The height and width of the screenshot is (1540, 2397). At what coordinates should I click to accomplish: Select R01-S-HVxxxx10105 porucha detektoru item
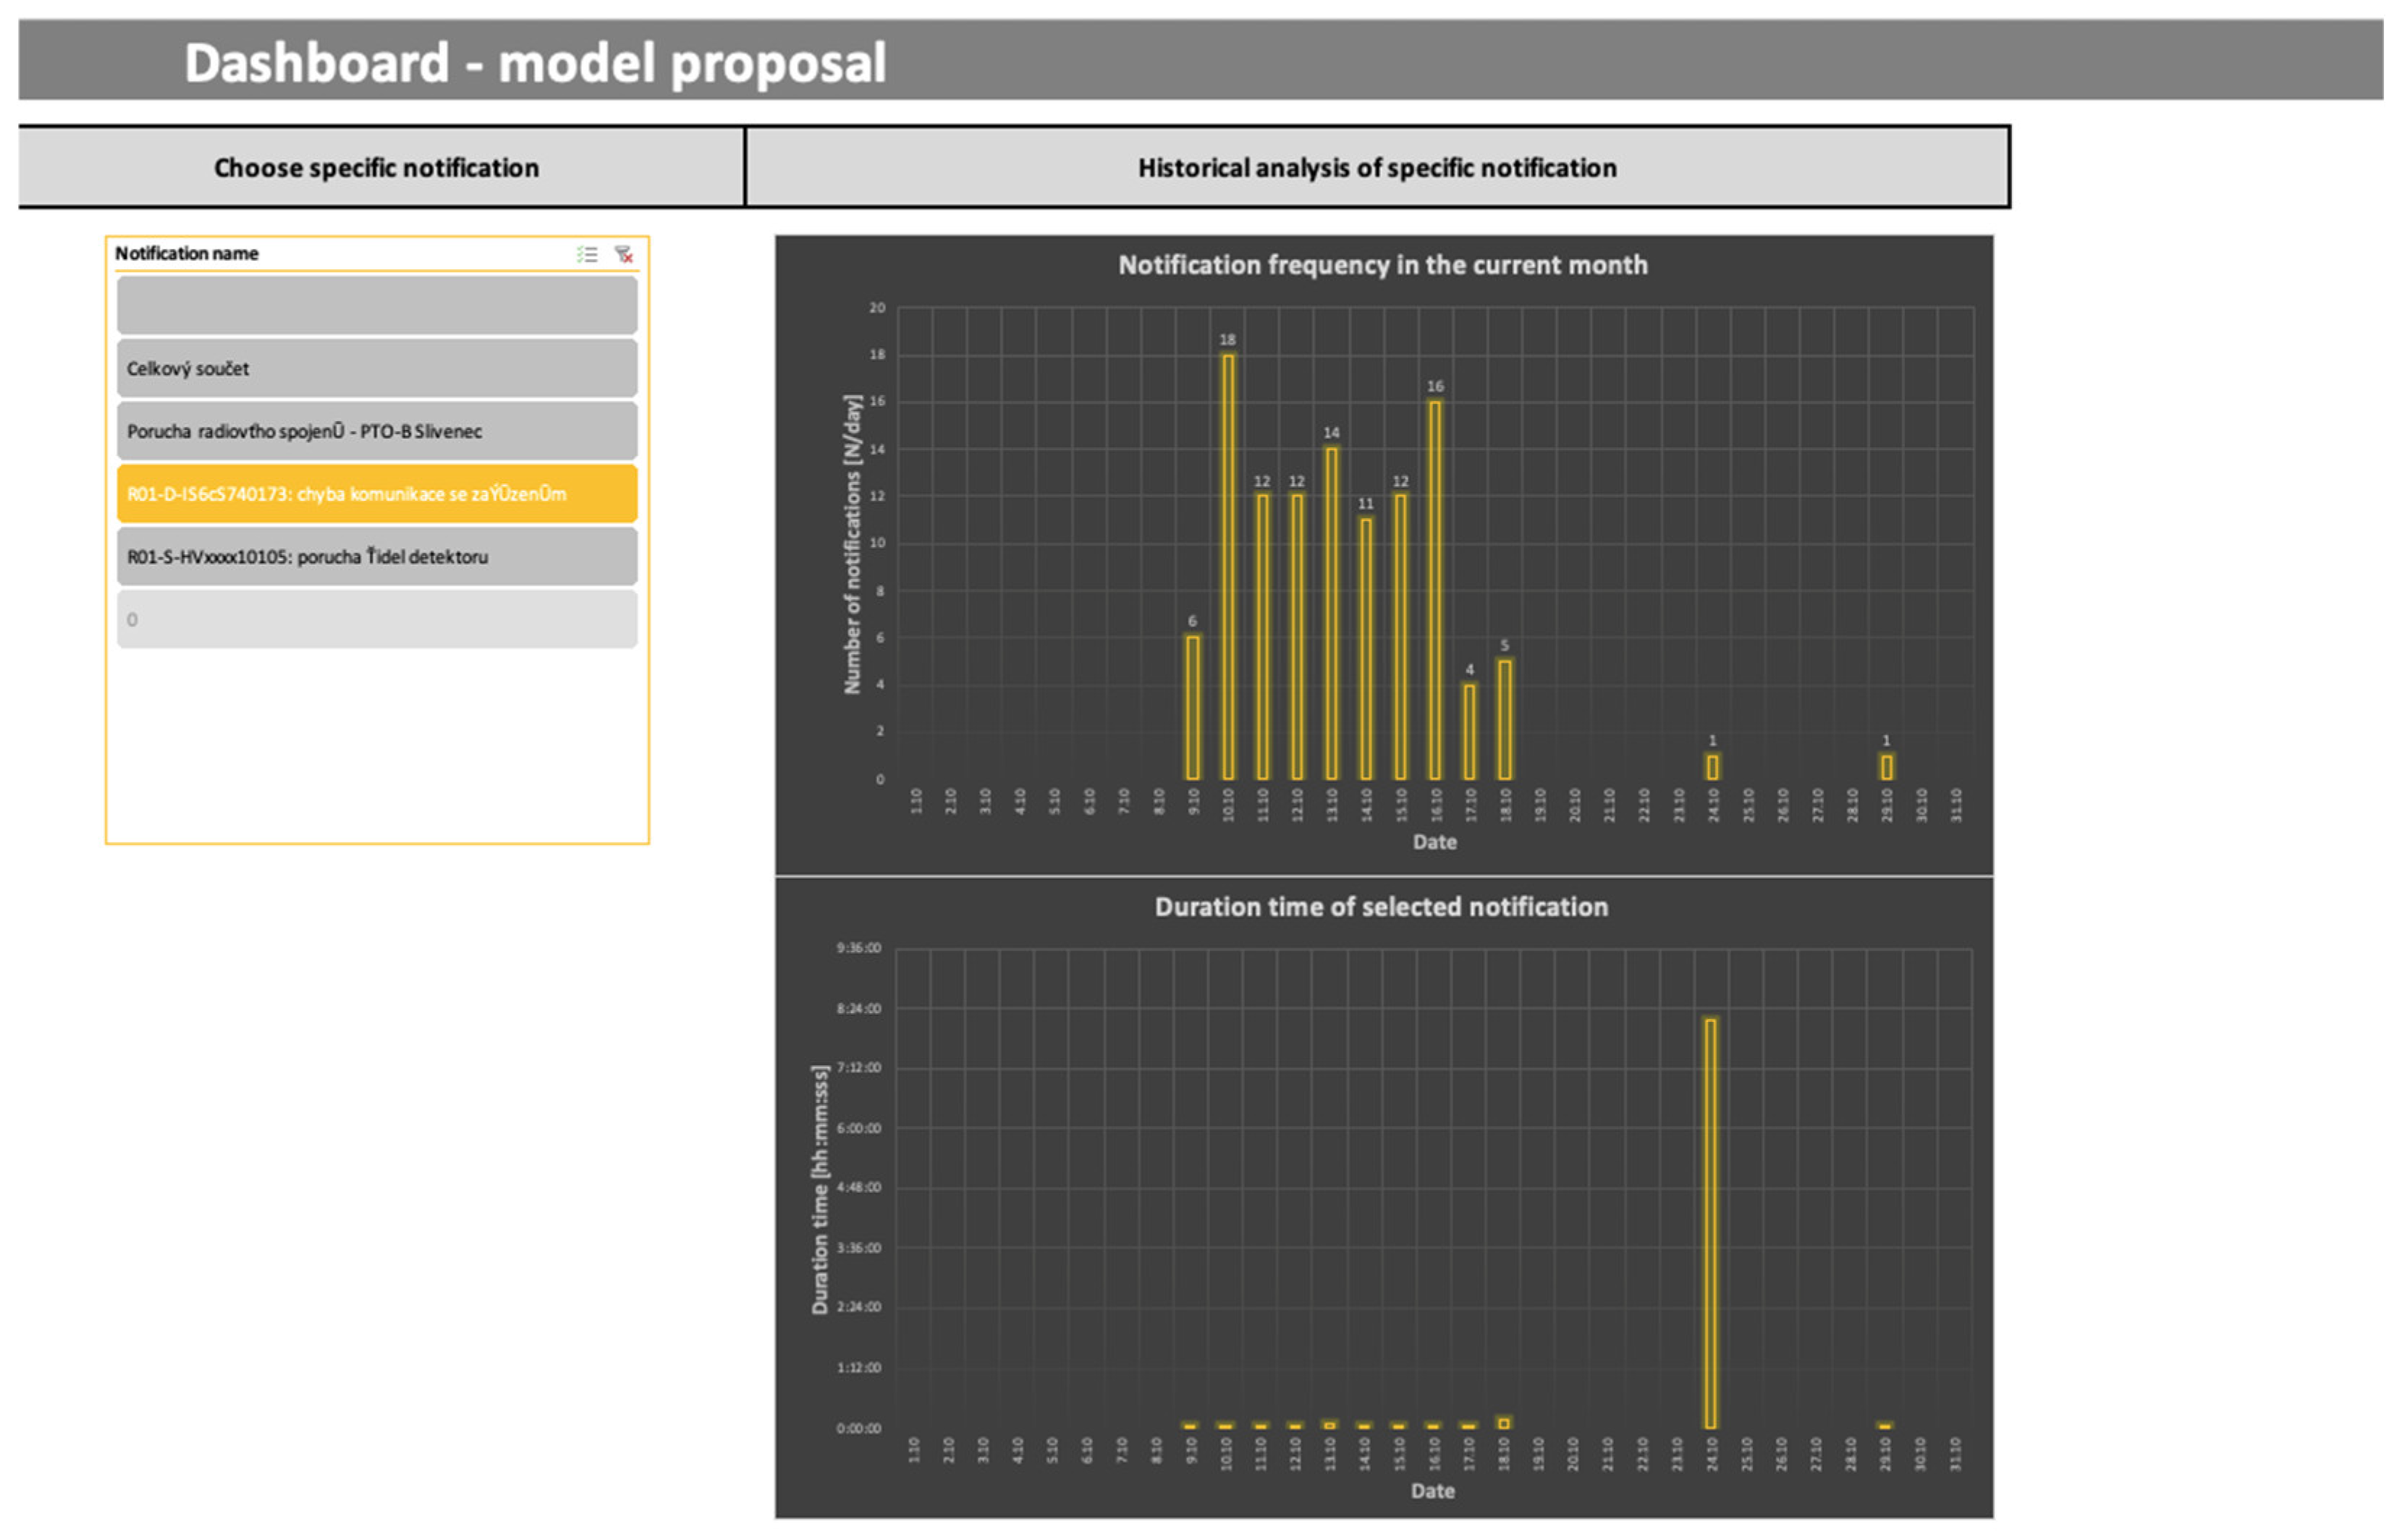coord(377,557)
